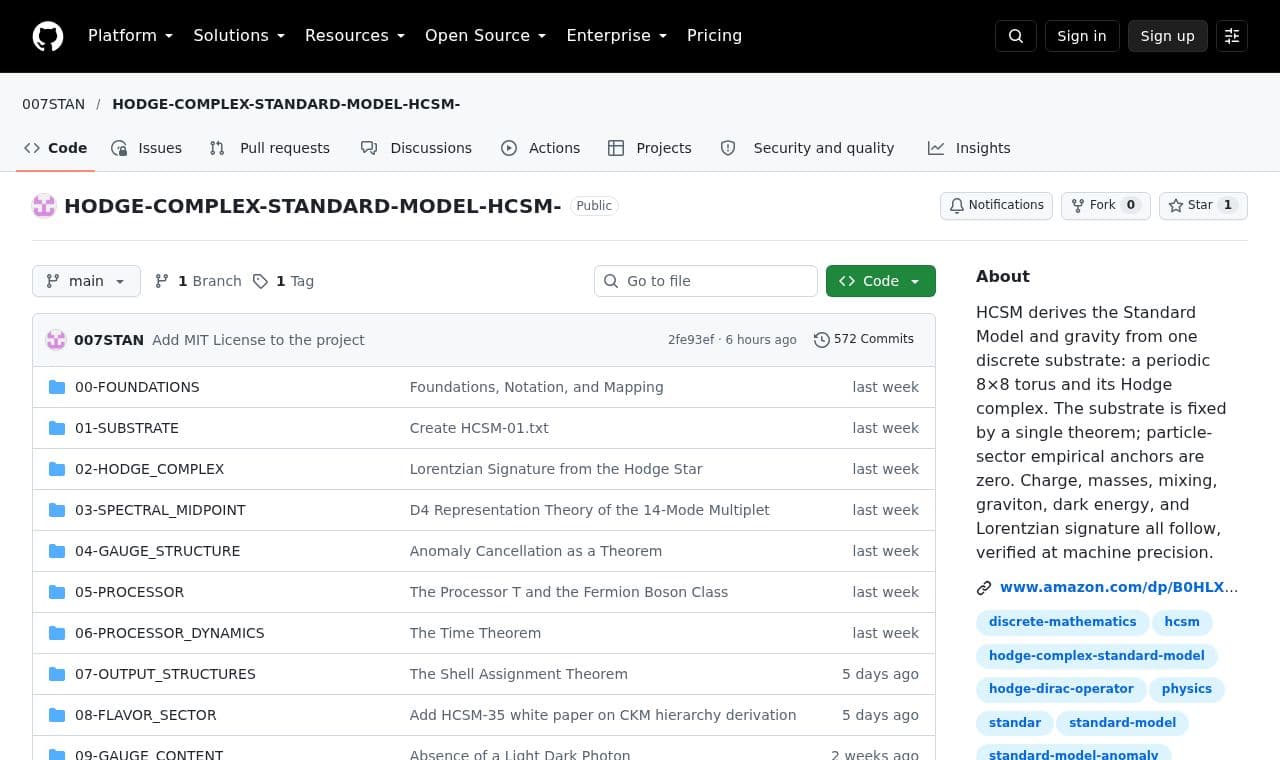Click the GitHub logo icon
Viewport: 1280px width, 760px height.
[x=48, y=36]
